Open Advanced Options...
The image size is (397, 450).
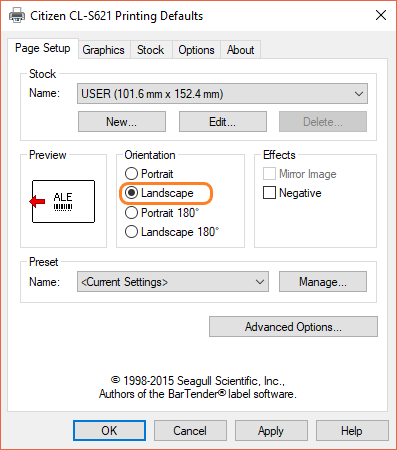pos(293,327)
